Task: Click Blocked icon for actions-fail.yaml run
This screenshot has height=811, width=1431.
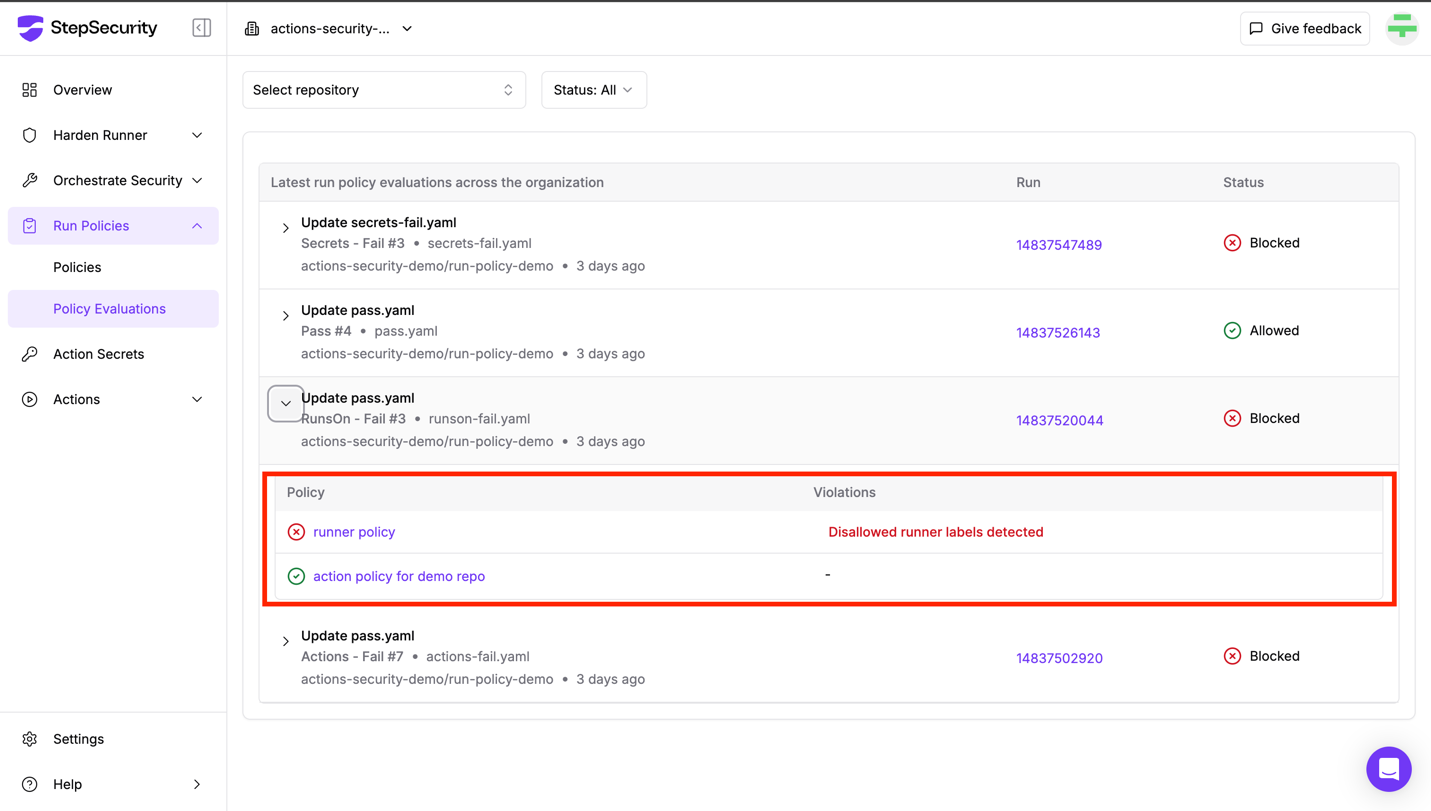Action: click(1232, 656)
